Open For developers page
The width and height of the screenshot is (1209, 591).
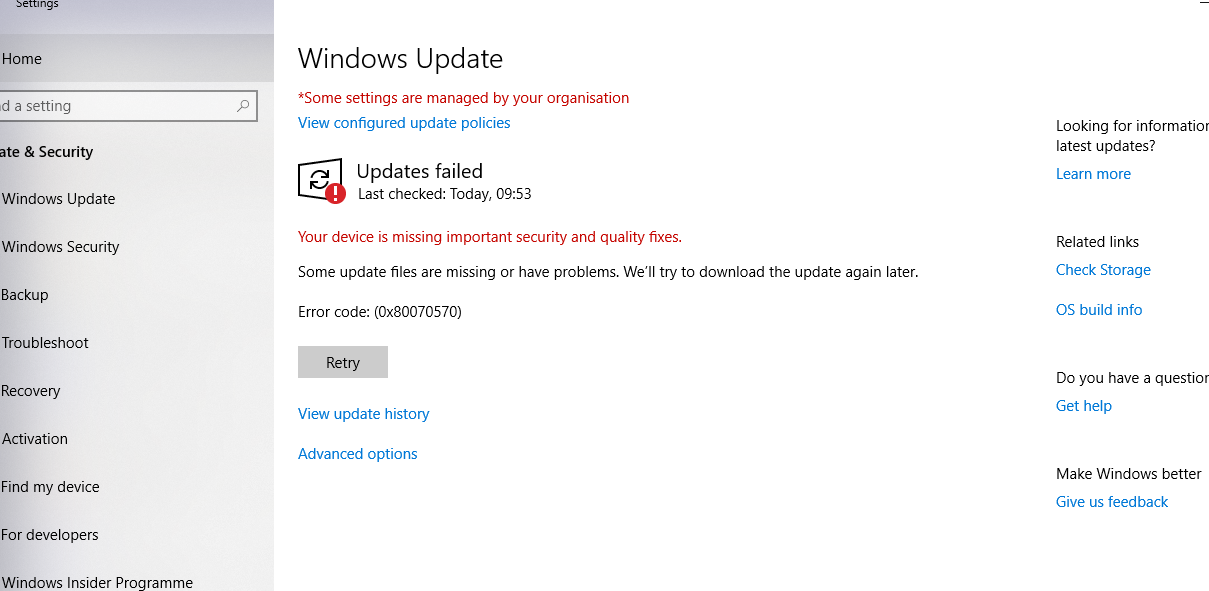[x=137, y=535]
